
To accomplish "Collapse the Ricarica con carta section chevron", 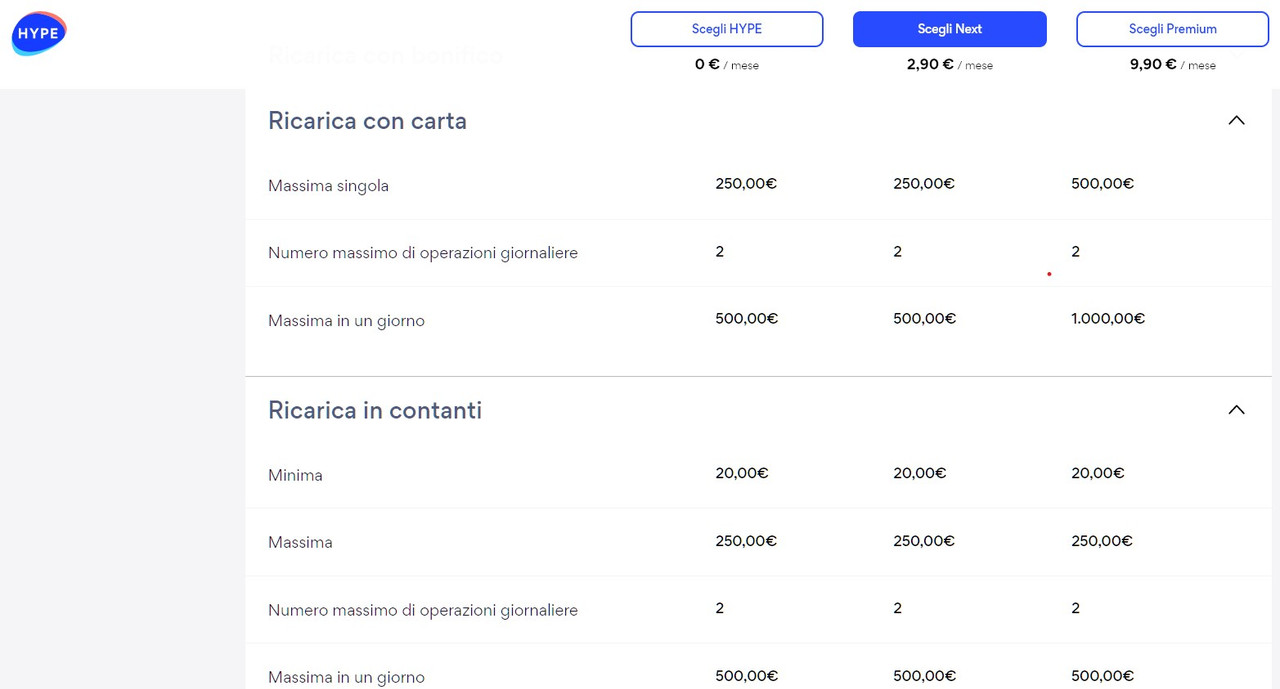I will (x=1236, y=121).
